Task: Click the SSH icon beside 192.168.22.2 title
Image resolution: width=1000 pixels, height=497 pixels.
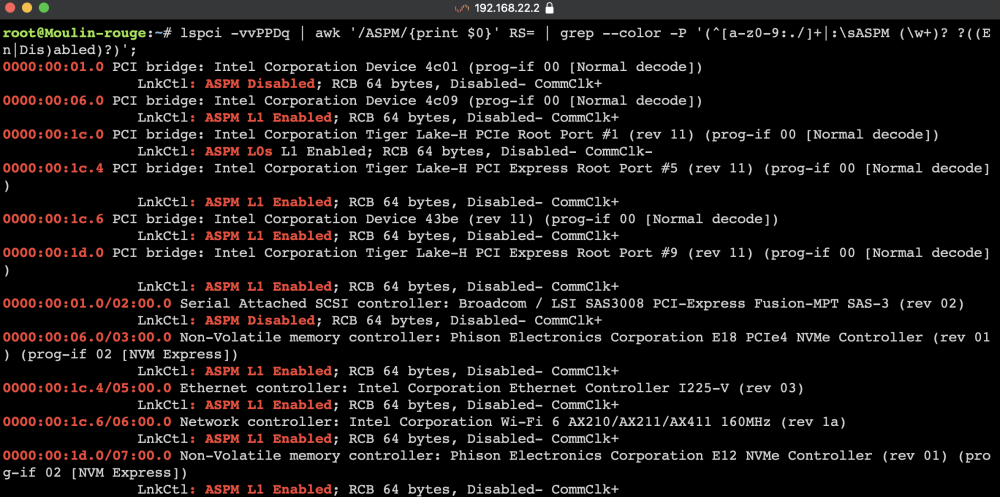Action: pyautogui.click(x=462, y=9)
